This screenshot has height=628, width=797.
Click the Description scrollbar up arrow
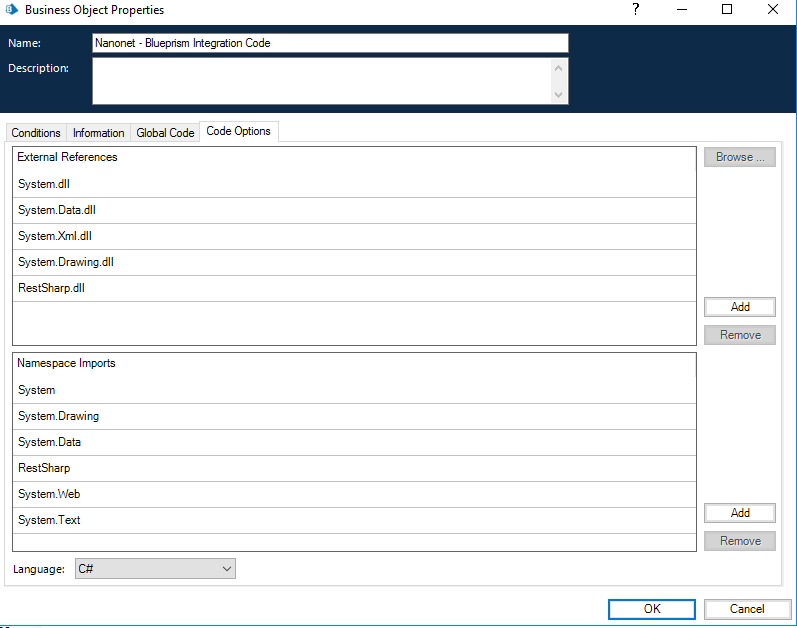click(x=559, y=68)
